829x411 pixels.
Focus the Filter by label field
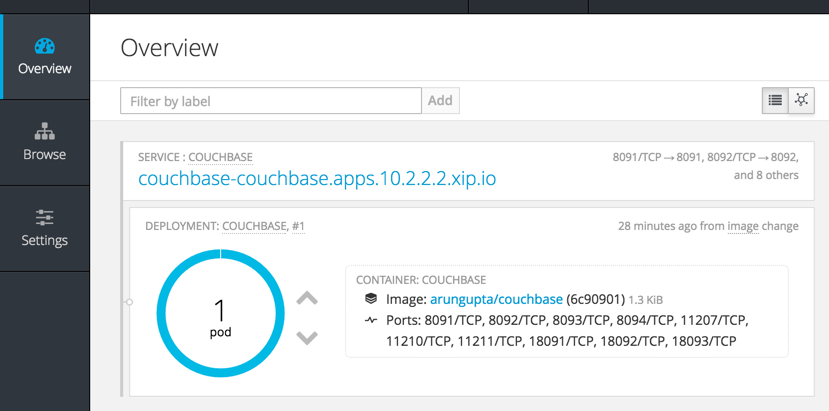point(271,101)
